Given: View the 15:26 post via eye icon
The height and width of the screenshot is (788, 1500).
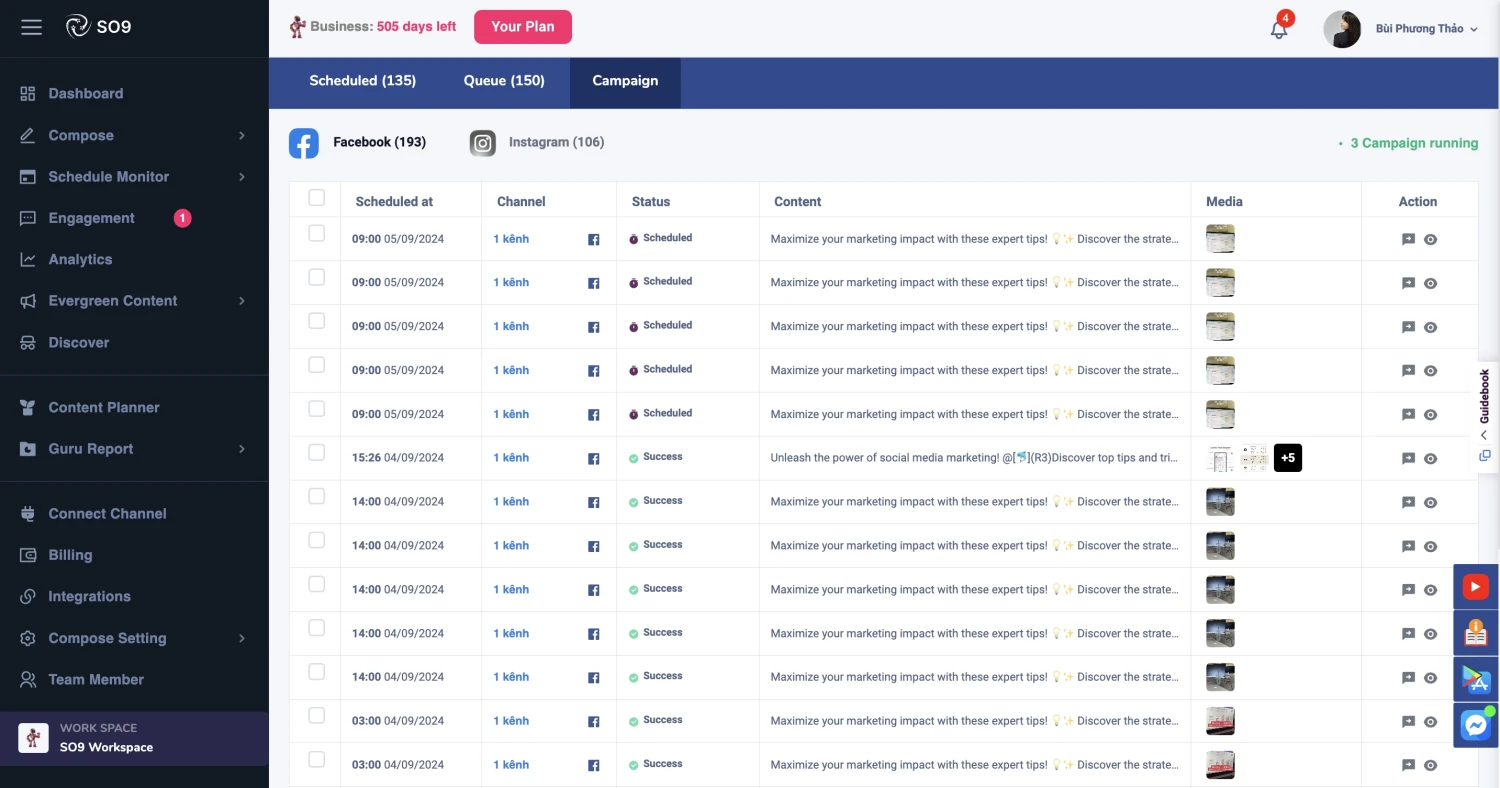Looking at the screenshot, I should tap(1430, 459).
